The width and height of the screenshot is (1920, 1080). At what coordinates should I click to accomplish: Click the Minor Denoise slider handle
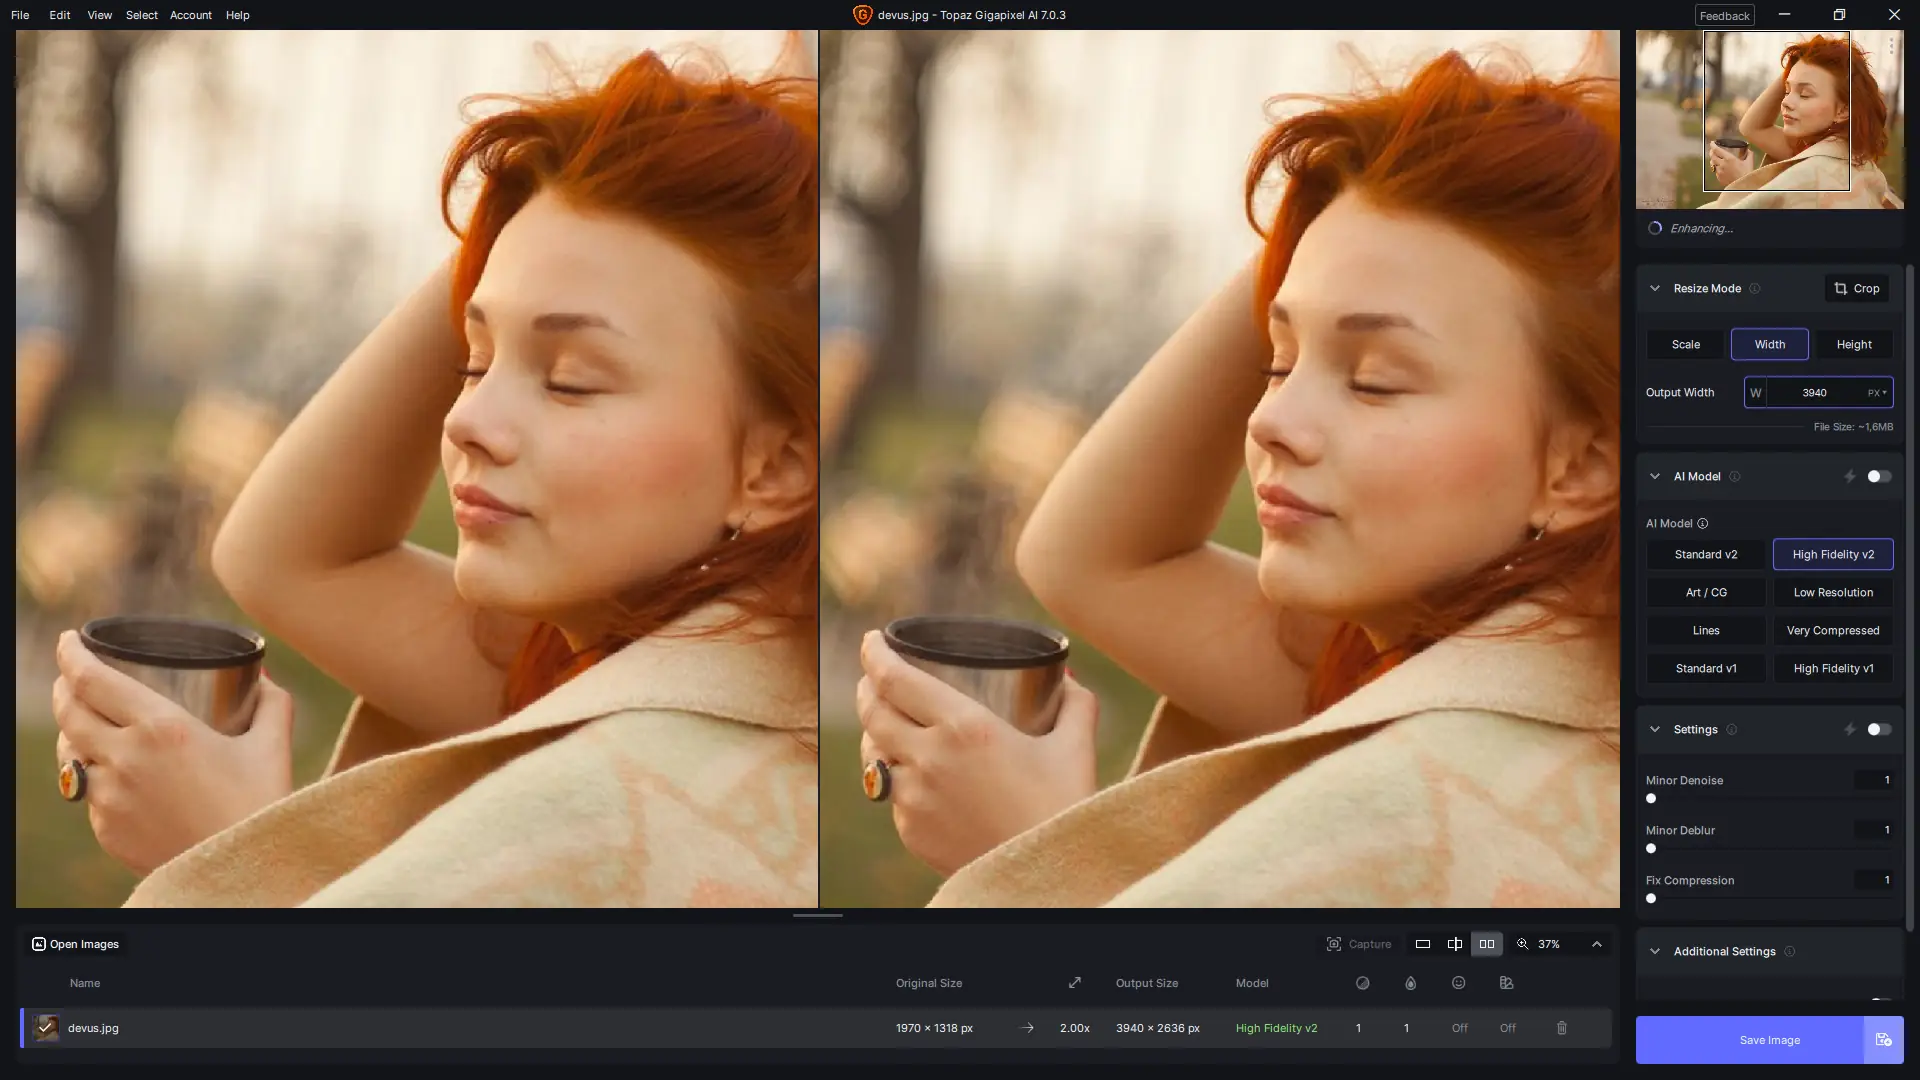[x=1651, y=799]
